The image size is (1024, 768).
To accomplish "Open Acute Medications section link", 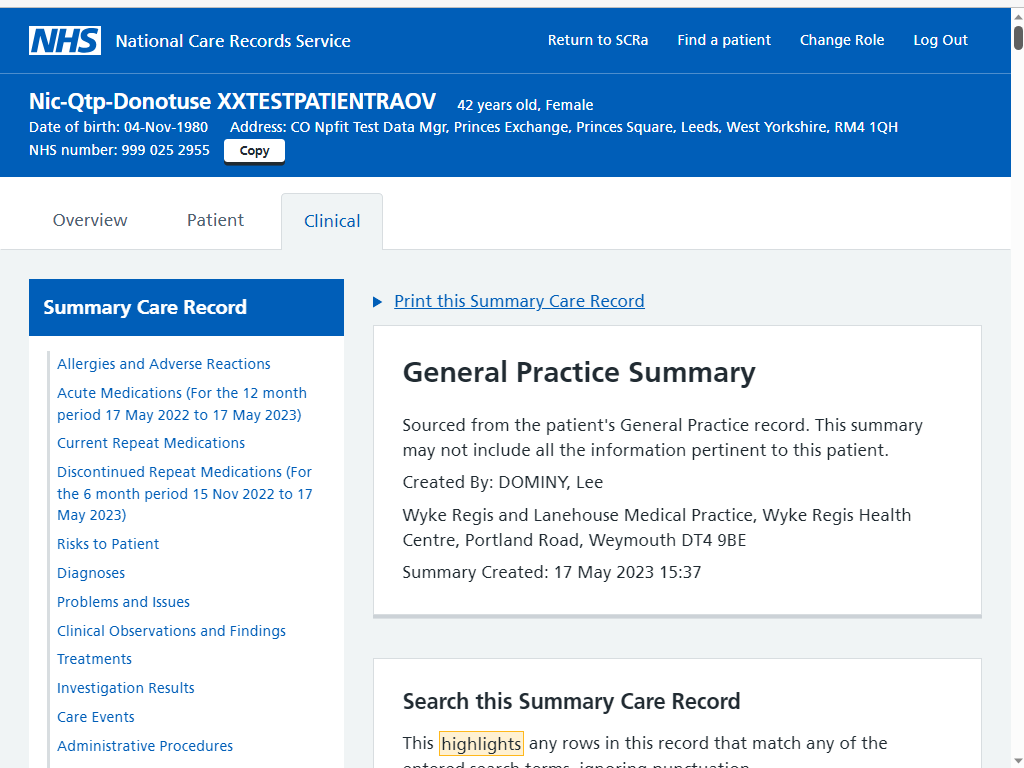I will pos(182,404).
